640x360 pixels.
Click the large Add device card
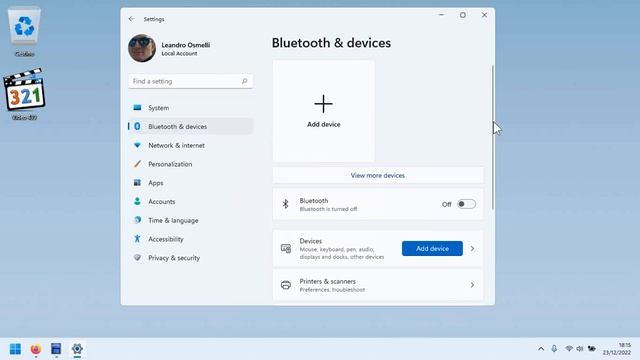[x=324, y=111]
